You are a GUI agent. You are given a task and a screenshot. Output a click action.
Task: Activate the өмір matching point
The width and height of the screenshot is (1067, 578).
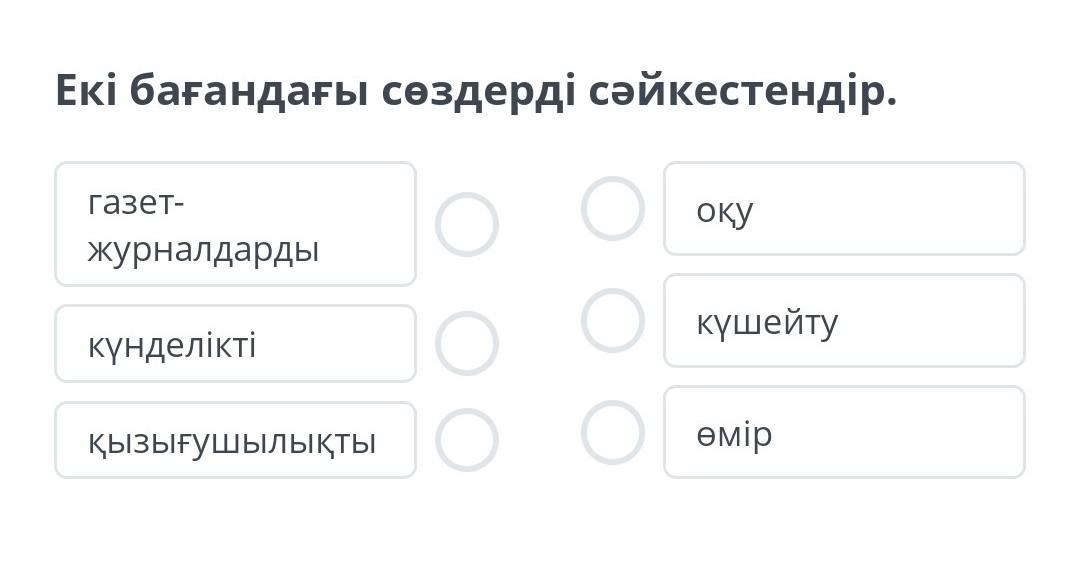tap(612, 432)
